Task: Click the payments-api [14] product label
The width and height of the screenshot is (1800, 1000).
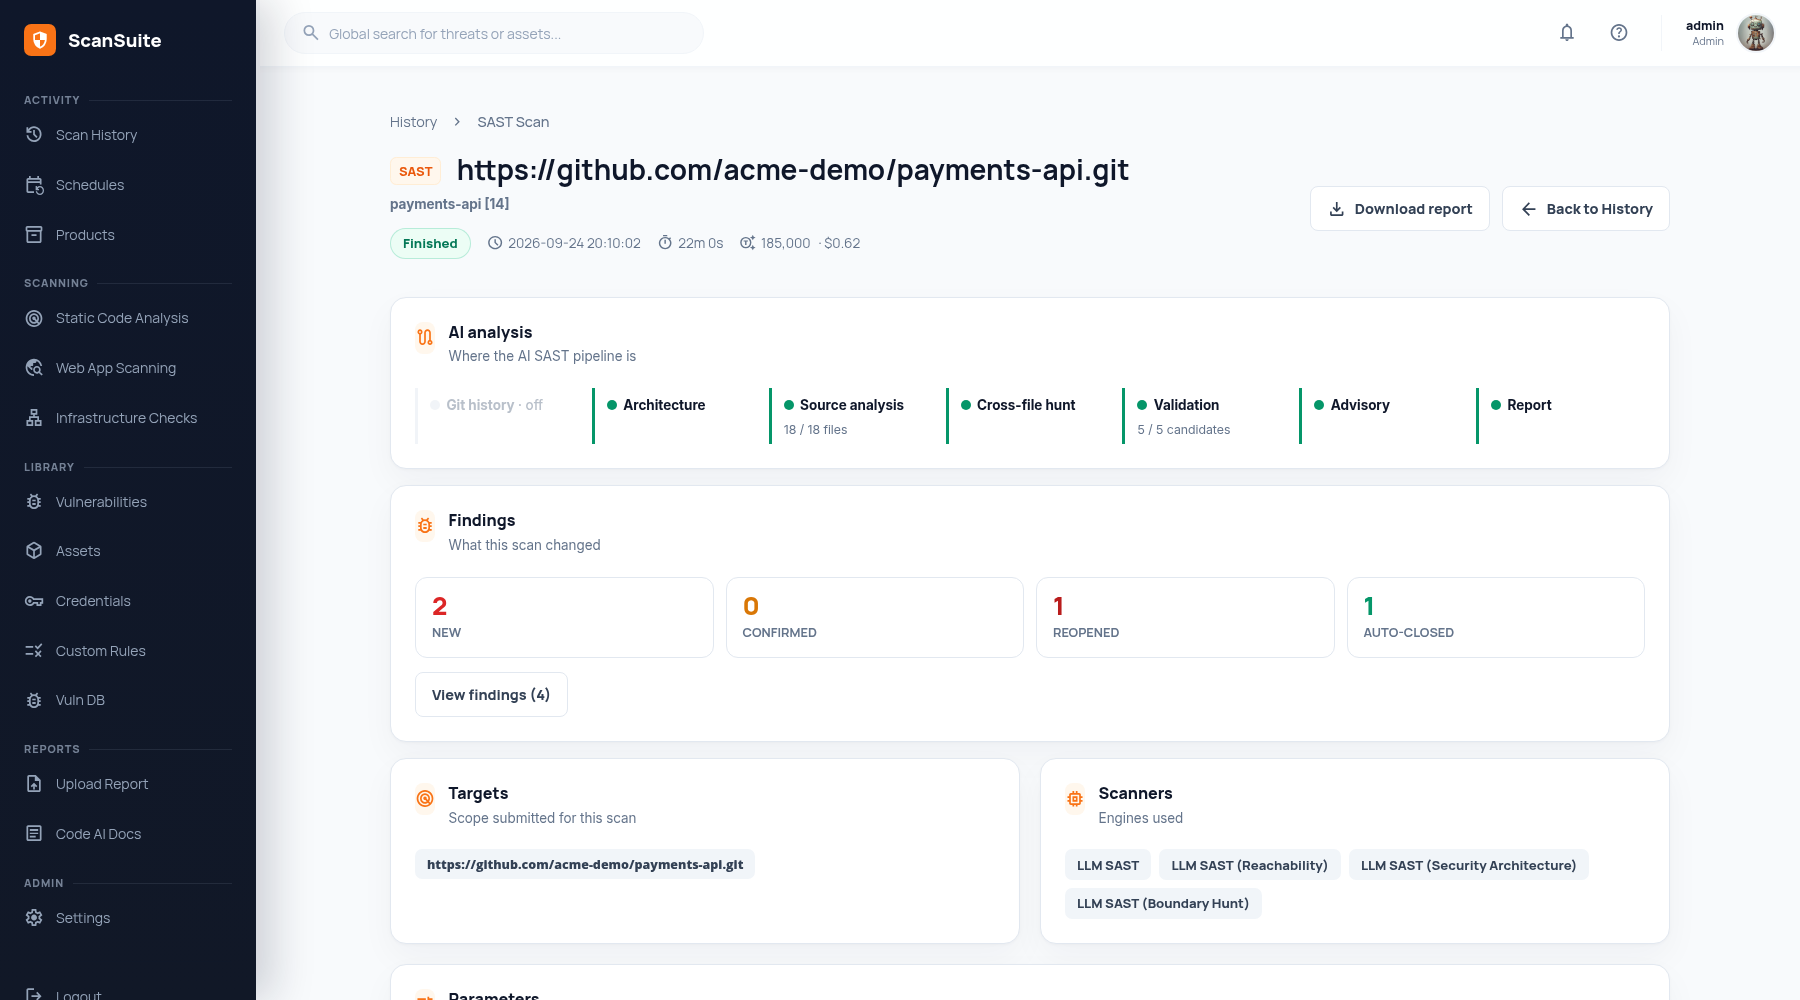Action: point(449,204)
